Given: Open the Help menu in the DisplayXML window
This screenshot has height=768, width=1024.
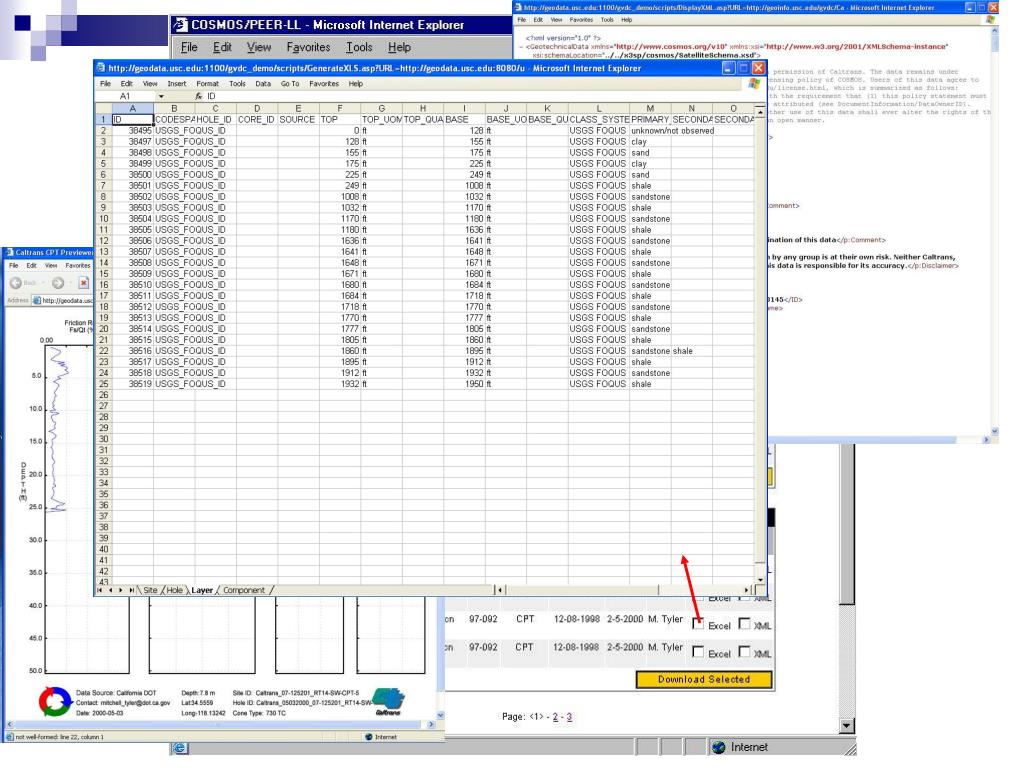Looking at the screenshot, I should pos(627,20).
